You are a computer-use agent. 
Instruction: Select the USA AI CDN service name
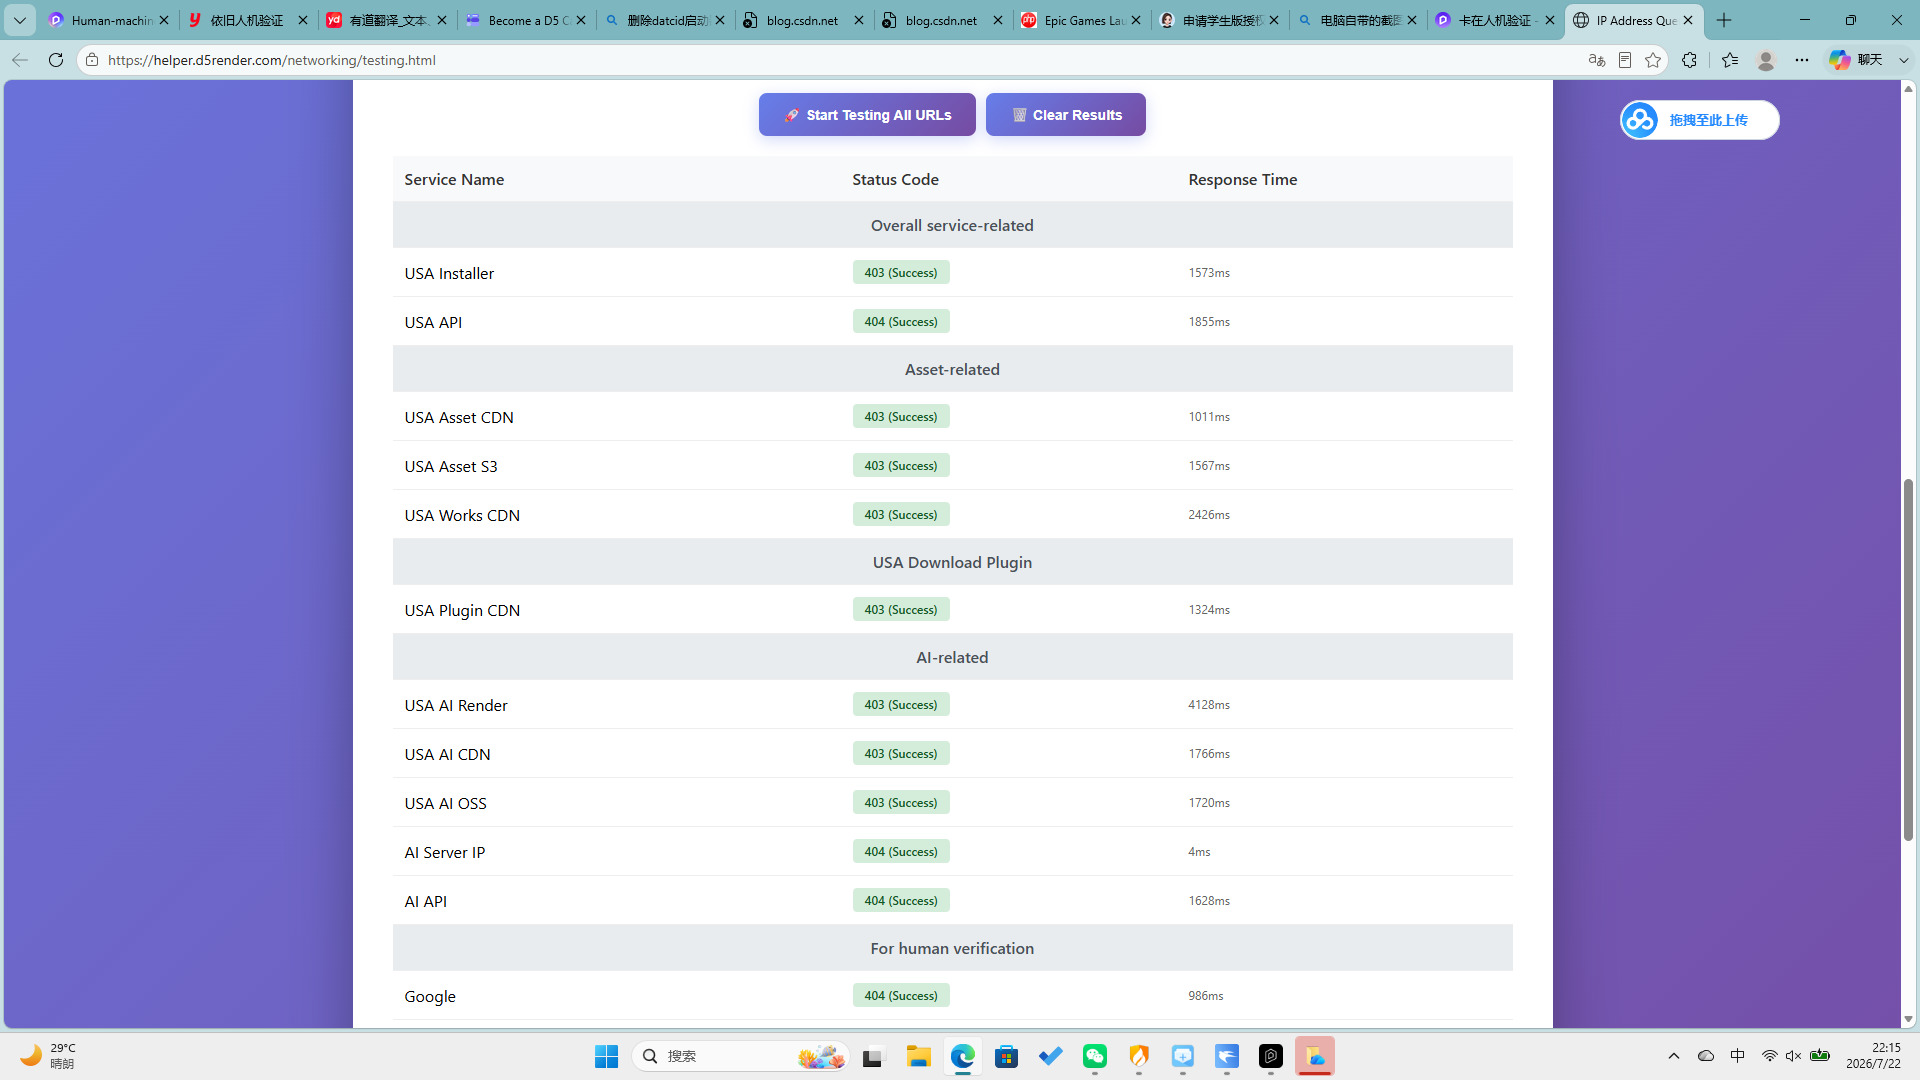pyautogui.click(x=447, y=754)
